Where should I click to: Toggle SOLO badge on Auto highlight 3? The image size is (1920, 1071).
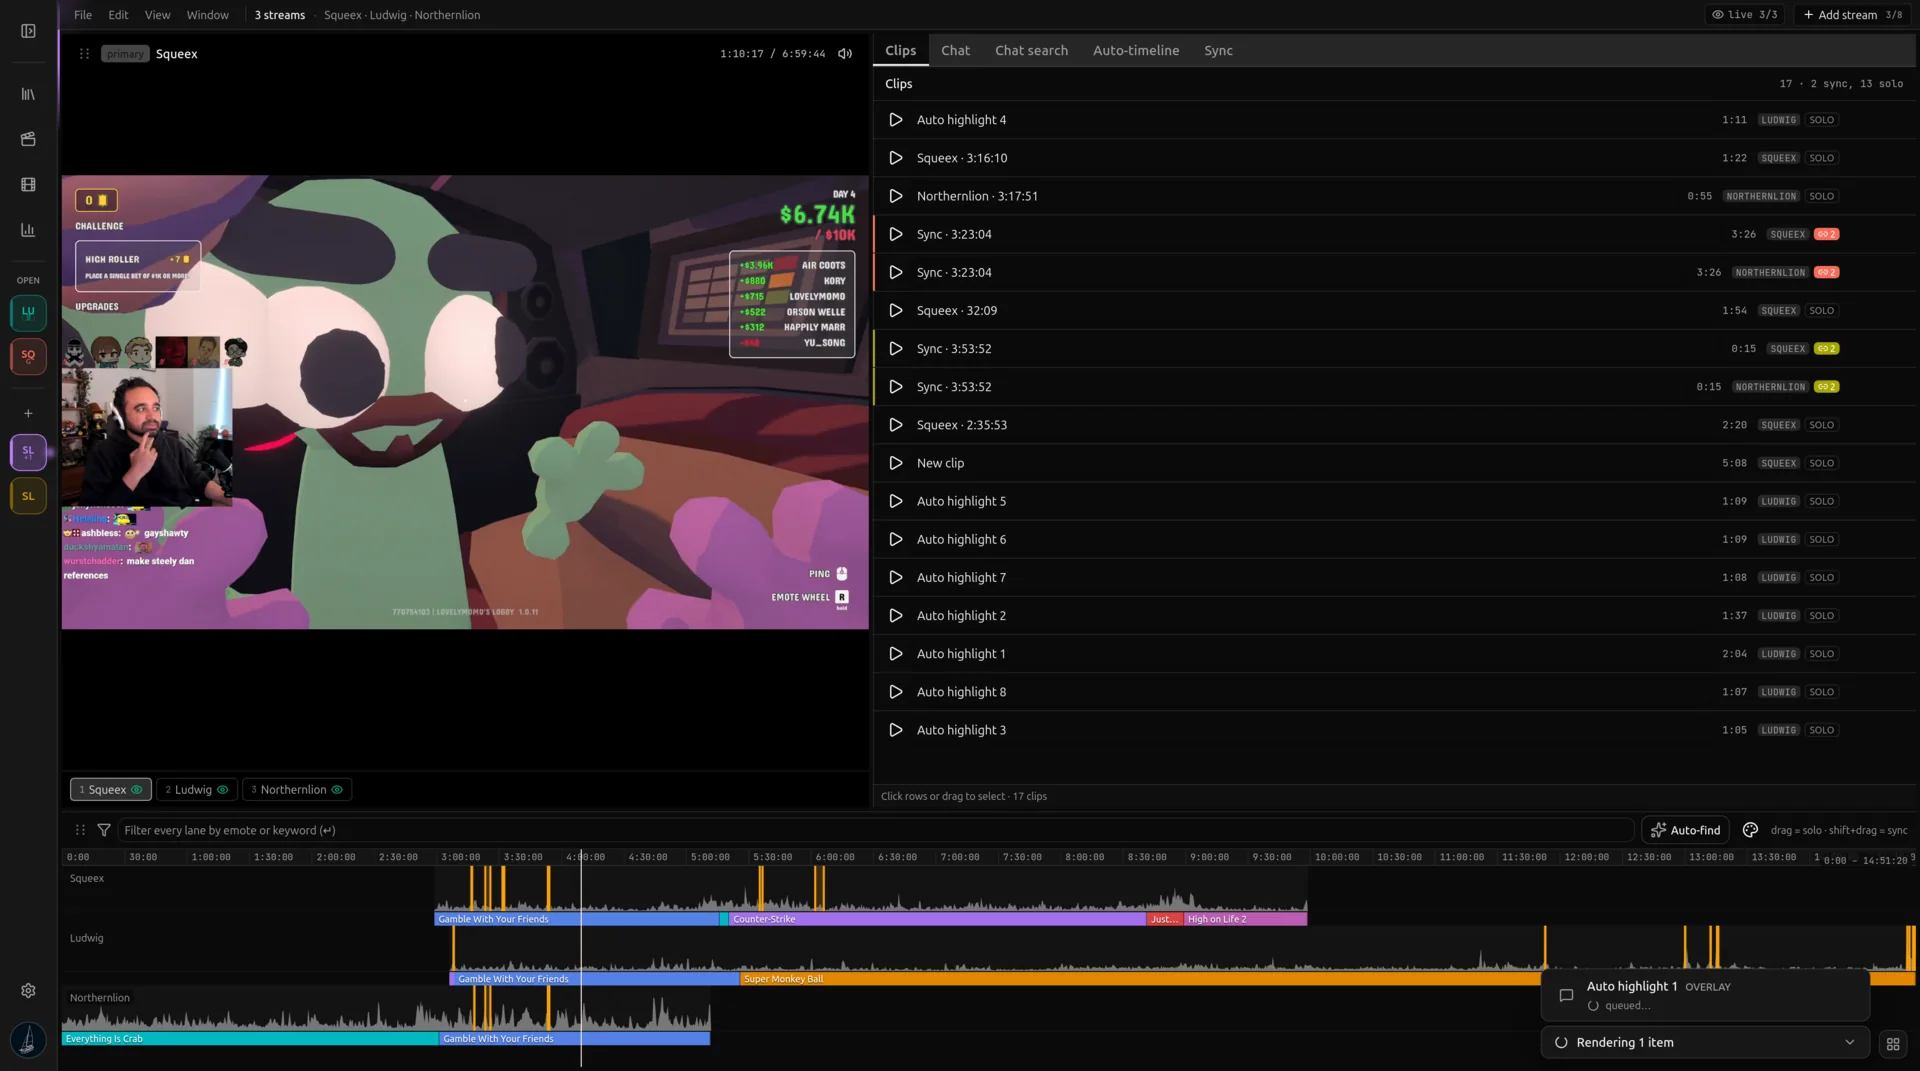[1822, 730]
